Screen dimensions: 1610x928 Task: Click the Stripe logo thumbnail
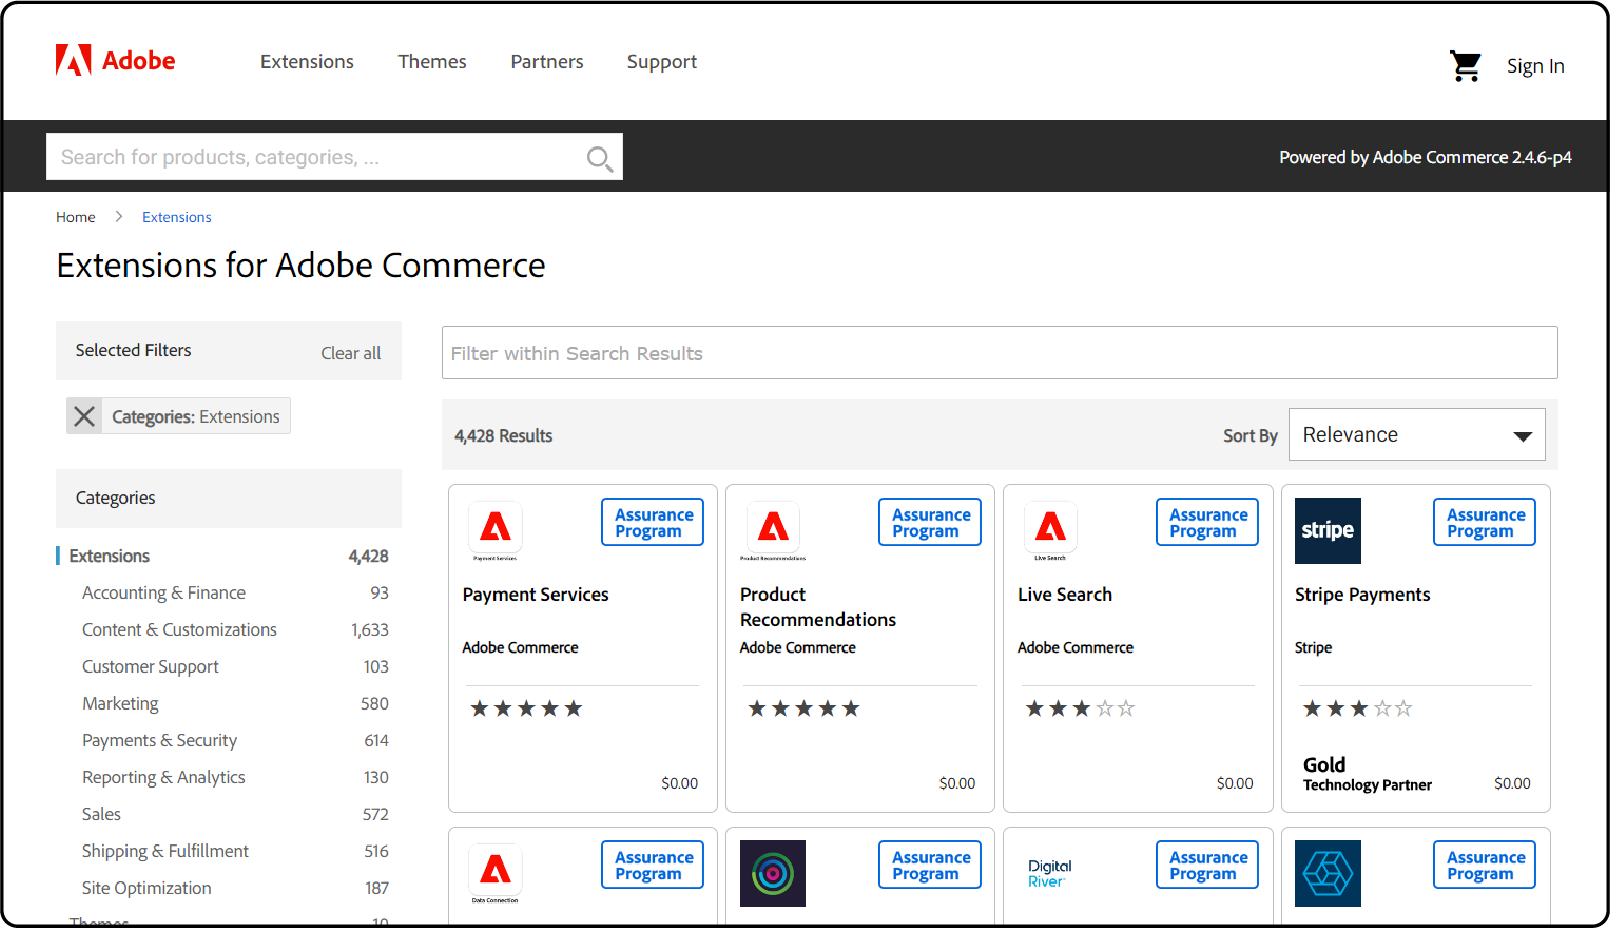click(x=1327, y=530)
